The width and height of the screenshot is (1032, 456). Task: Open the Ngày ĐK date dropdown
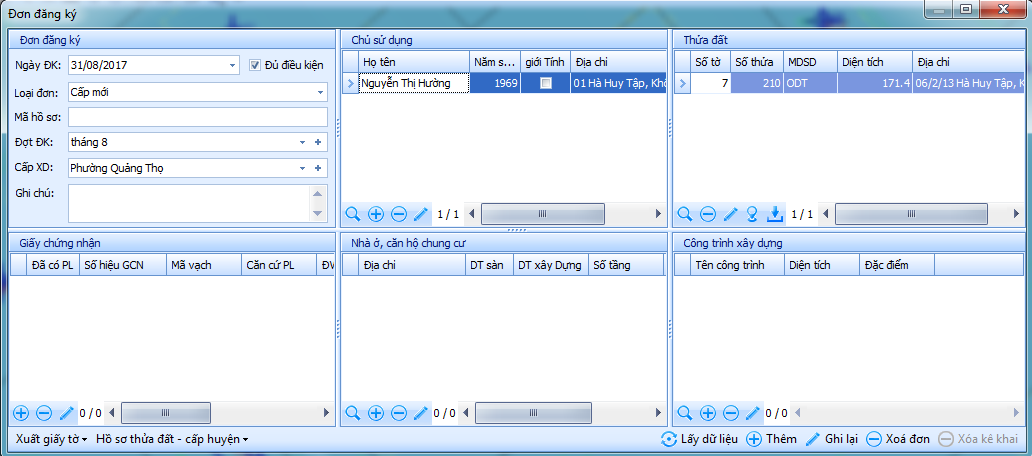[232, 65]
